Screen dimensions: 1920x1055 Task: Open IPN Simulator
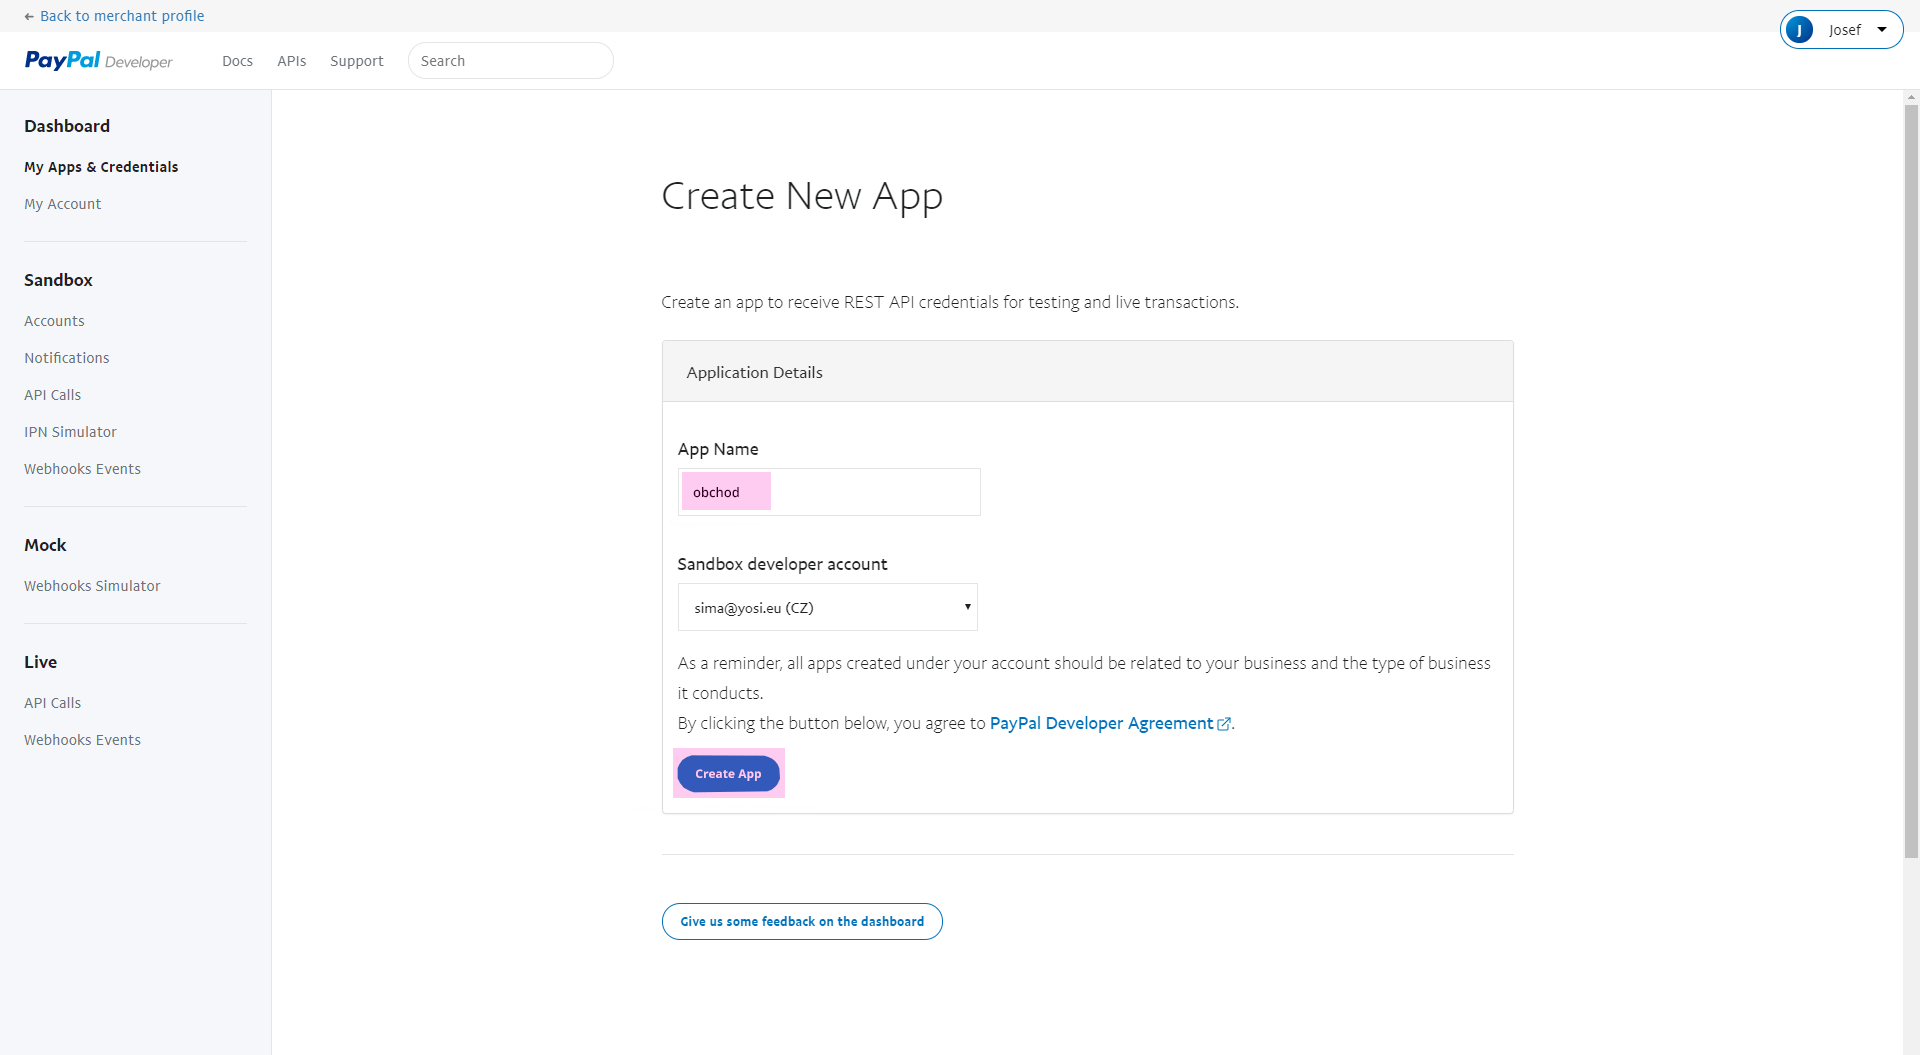click(70, 432)
